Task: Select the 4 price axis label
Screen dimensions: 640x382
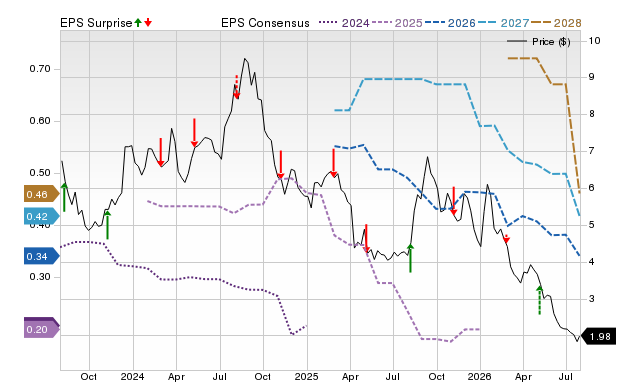Action: 591,262
